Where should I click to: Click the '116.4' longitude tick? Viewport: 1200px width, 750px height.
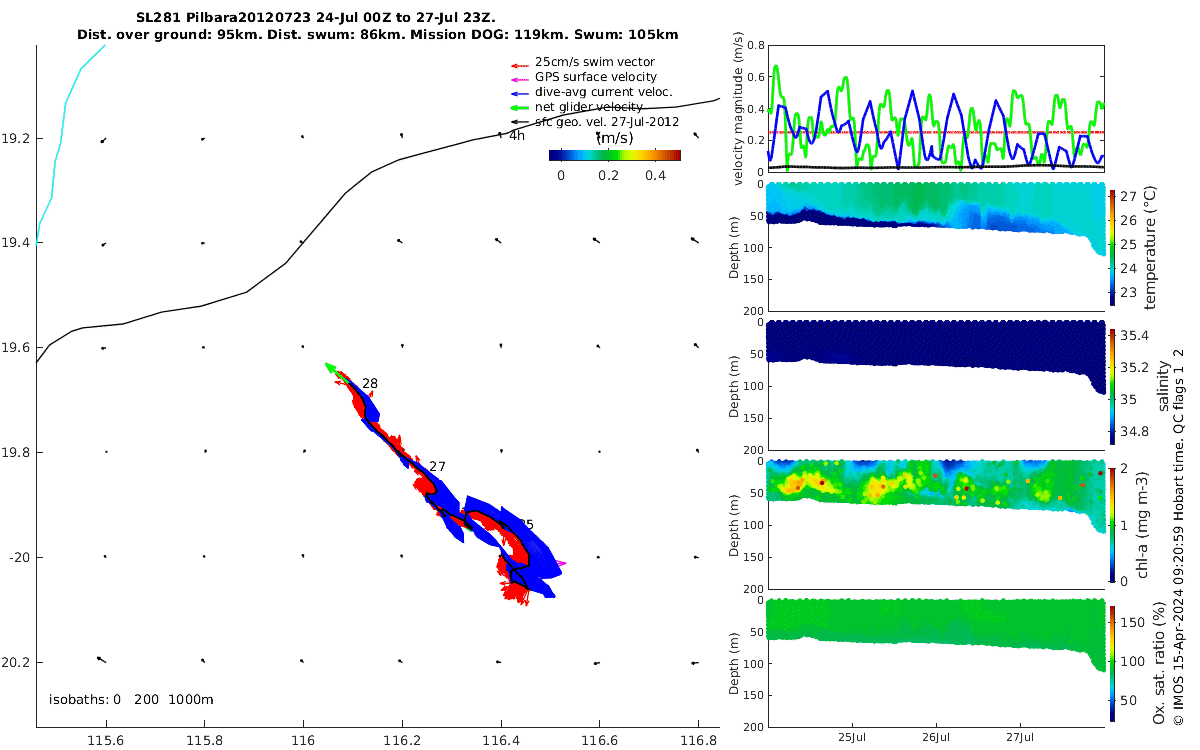[x=500, y=740]
